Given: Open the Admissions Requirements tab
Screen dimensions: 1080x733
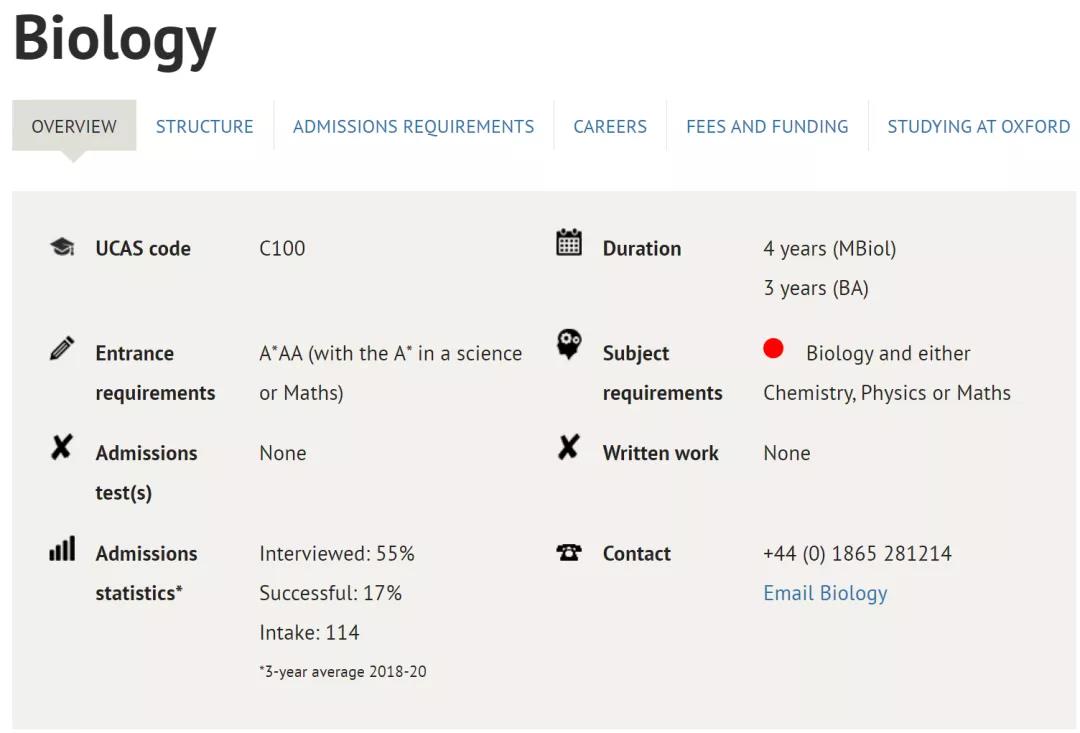Looking at the screenshot, I should pos(413,127).
